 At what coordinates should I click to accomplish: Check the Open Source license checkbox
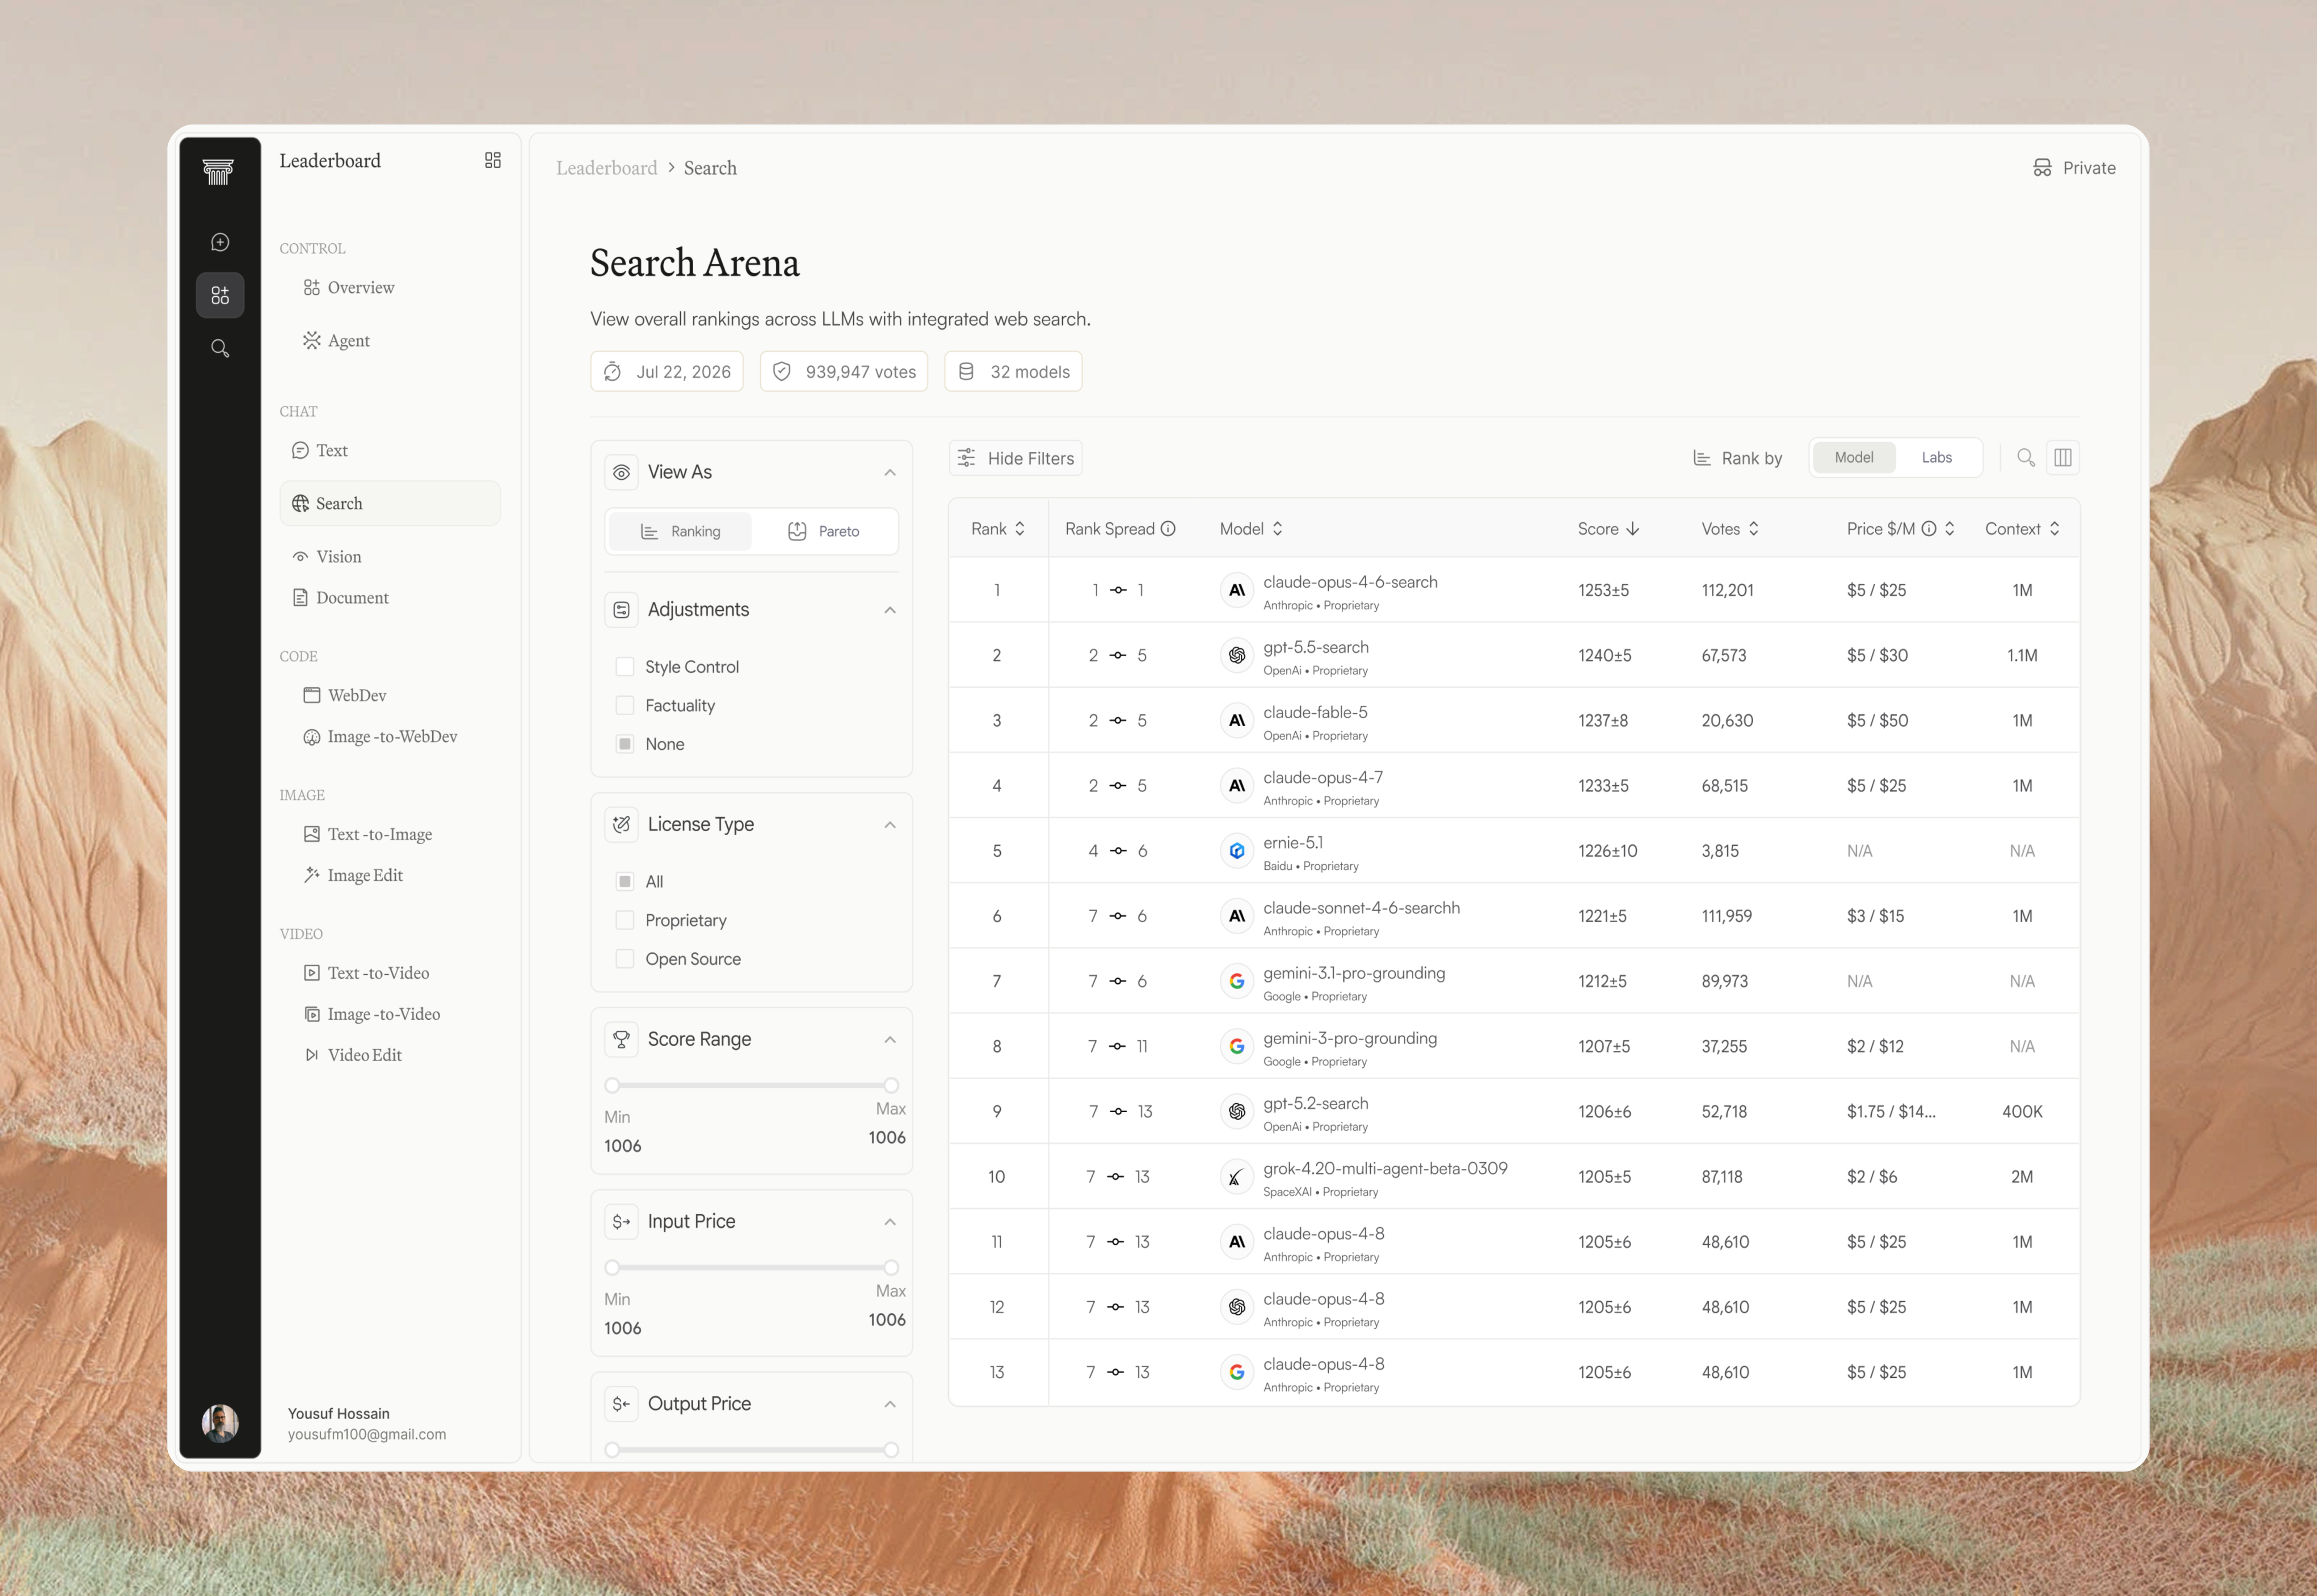pos(625,959)
